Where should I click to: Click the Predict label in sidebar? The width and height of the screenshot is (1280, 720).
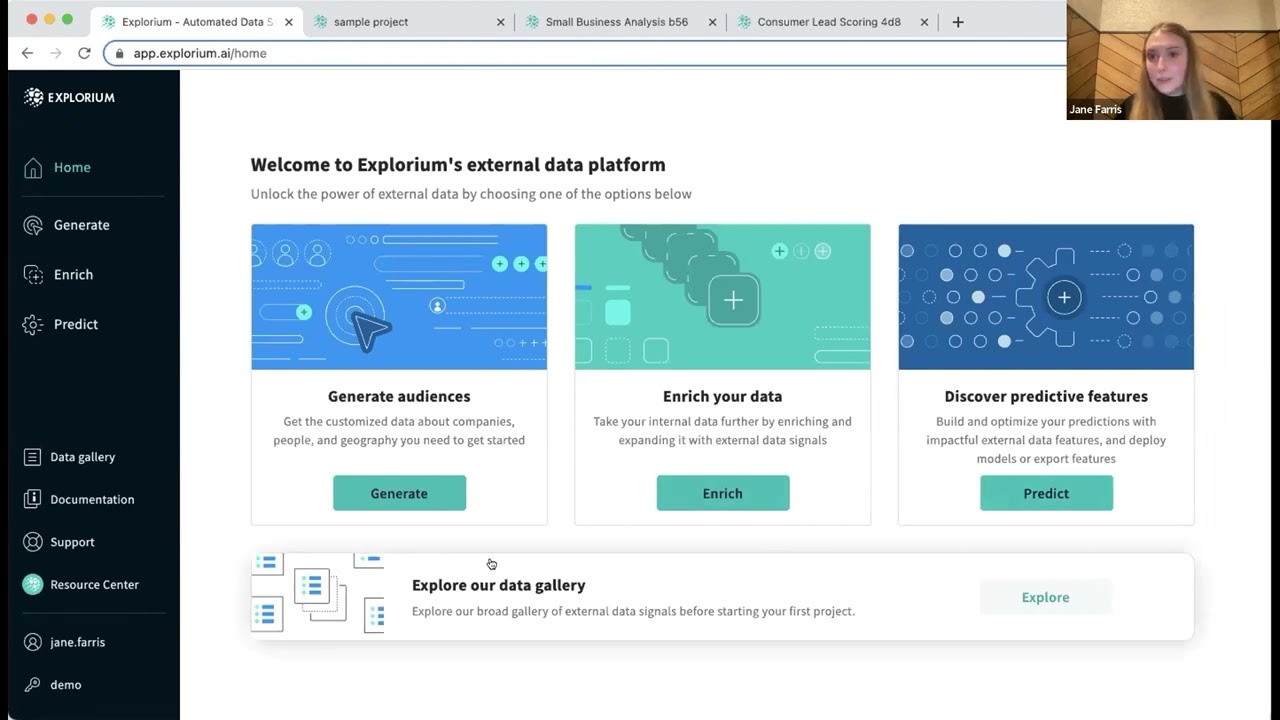pyautogui.click(x=76, y=324)
